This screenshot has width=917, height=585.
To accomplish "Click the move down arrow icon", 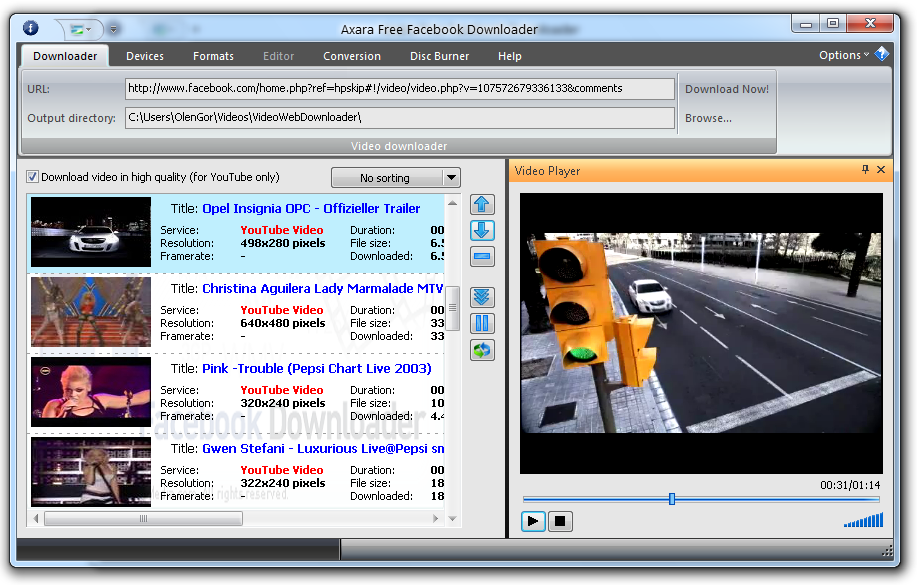I will [x=482, y=231].
